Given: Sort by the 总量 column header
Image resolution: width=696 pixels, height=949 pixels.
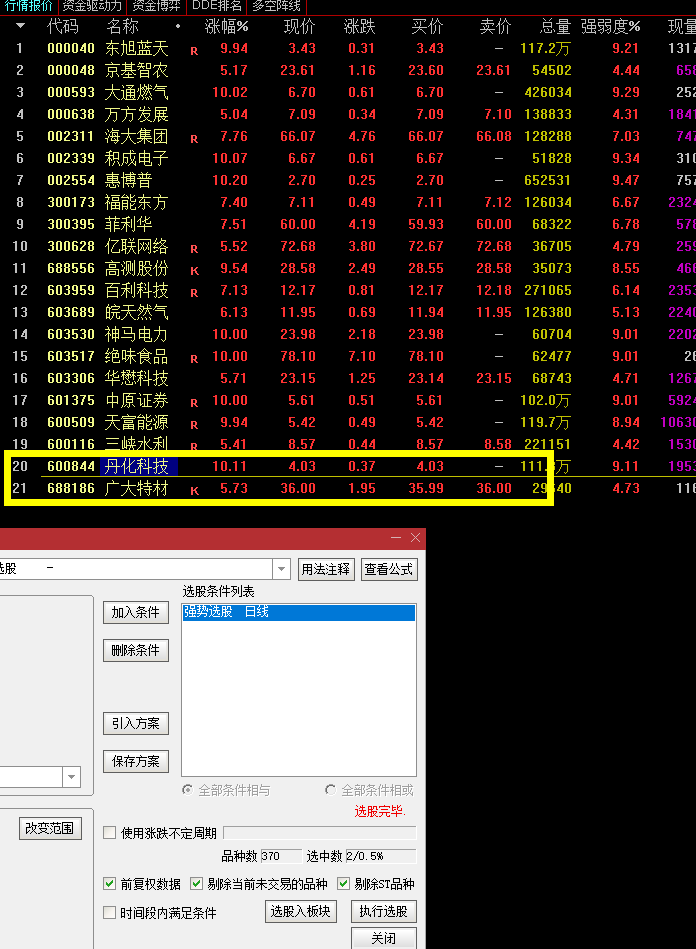Looking at the screenshot, I should [x=555, y=27].
